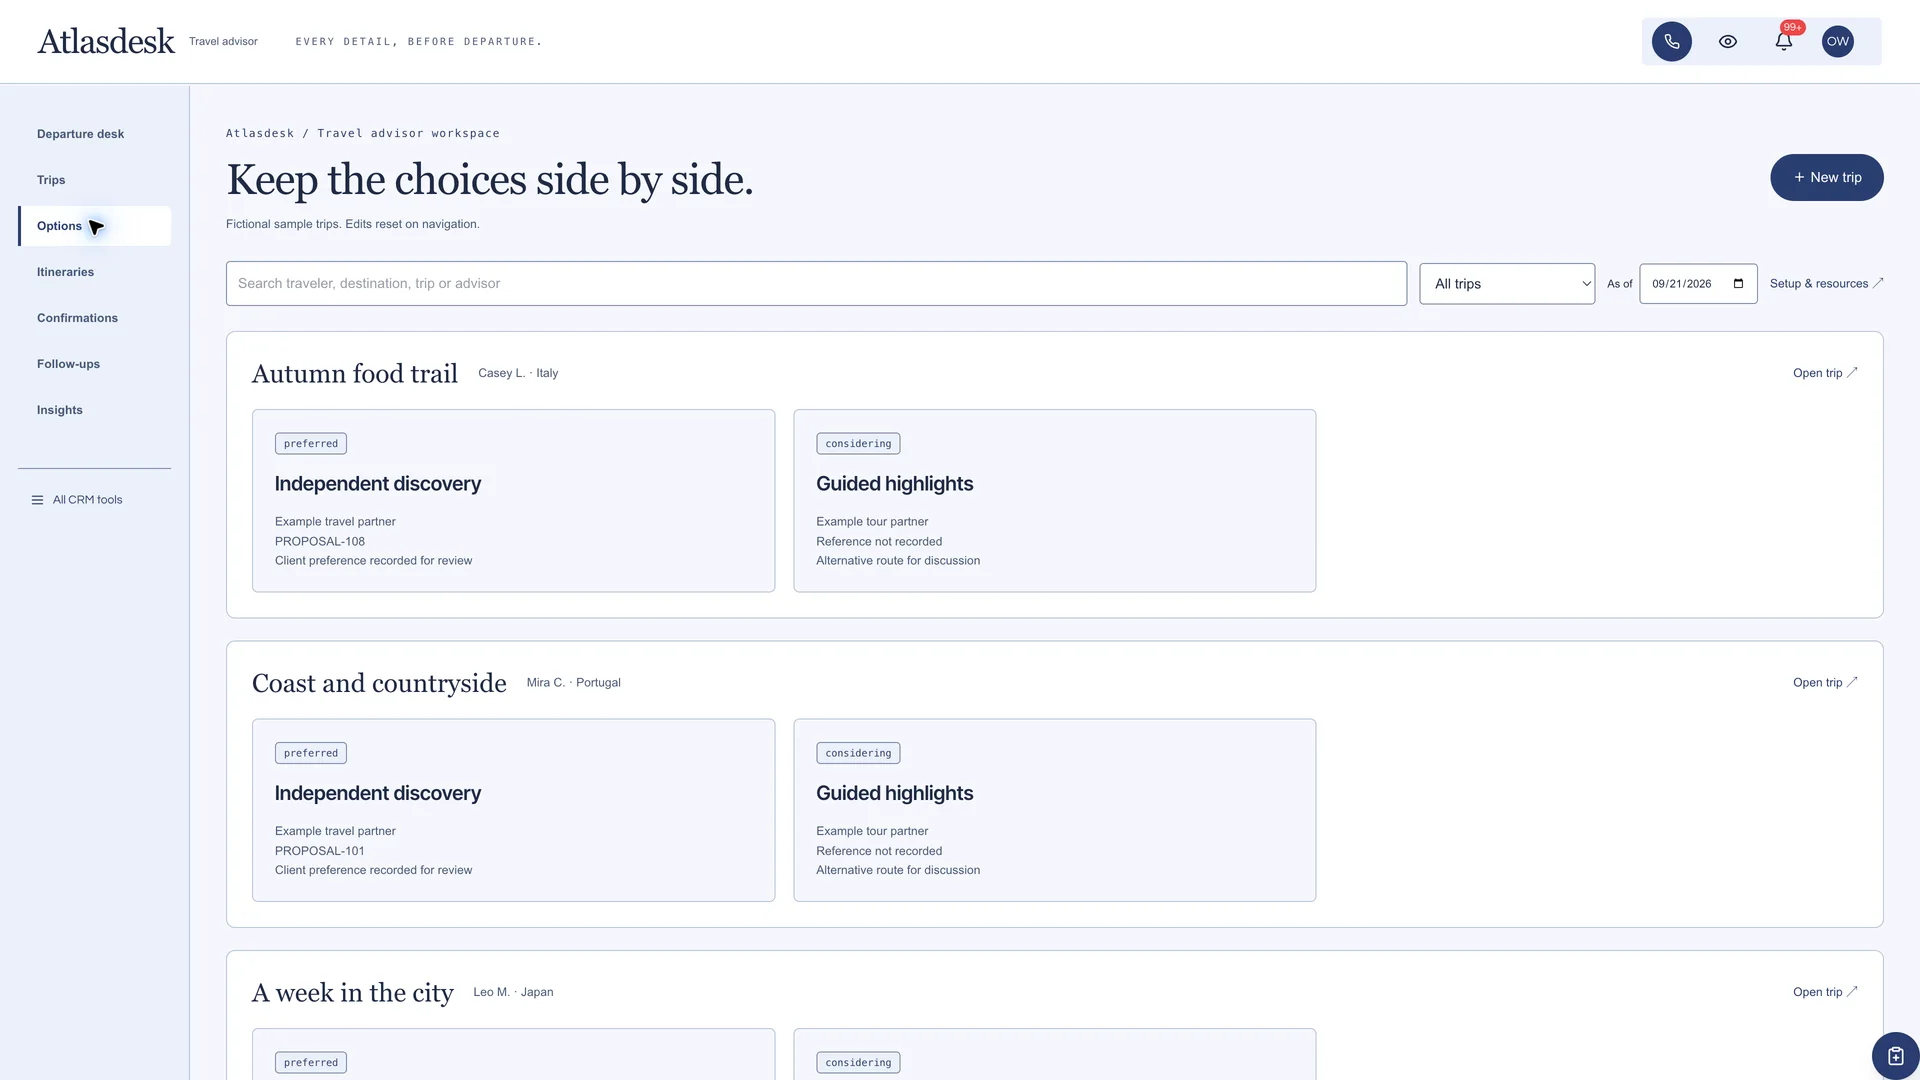Screen dimensions: 1920x1080
Task: Click the As of date field
Action: (1697, 284)
